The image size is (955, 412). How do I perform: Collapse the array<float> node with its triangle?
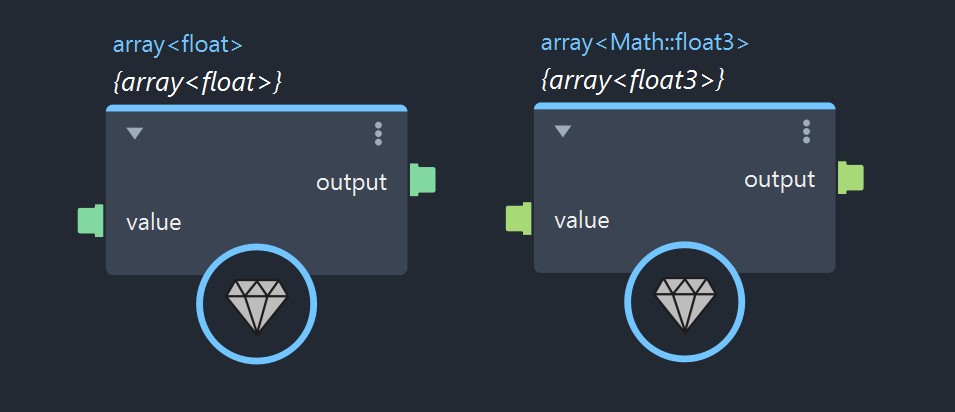(x=135, y=133)
